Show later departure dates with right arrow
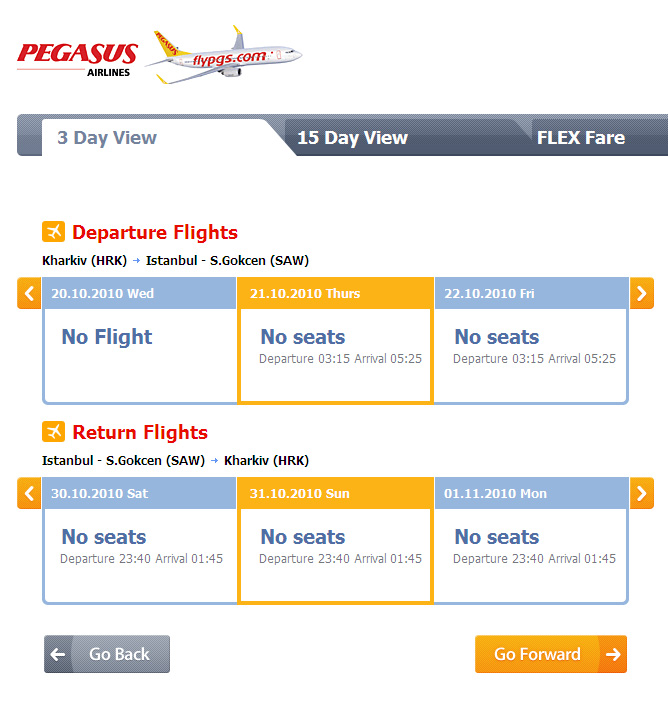This screenshot has width=668, height=701. tap(641, 293)
